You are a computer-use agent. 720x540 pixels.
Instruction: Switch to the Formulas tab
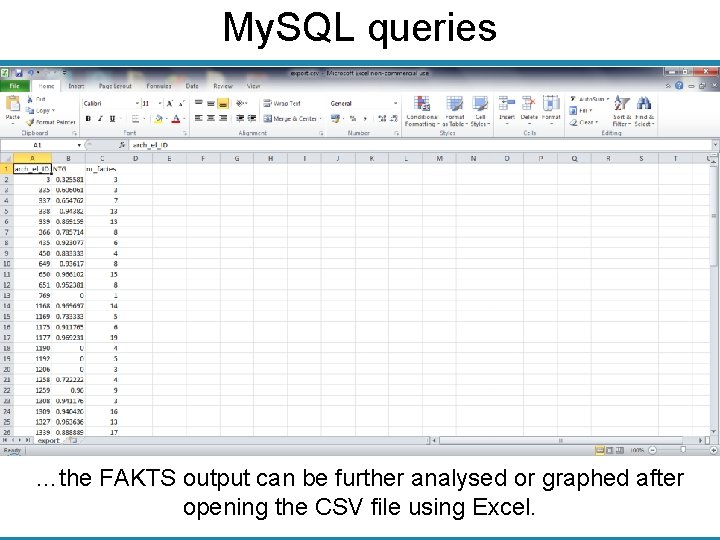click(x=159, y=86)
